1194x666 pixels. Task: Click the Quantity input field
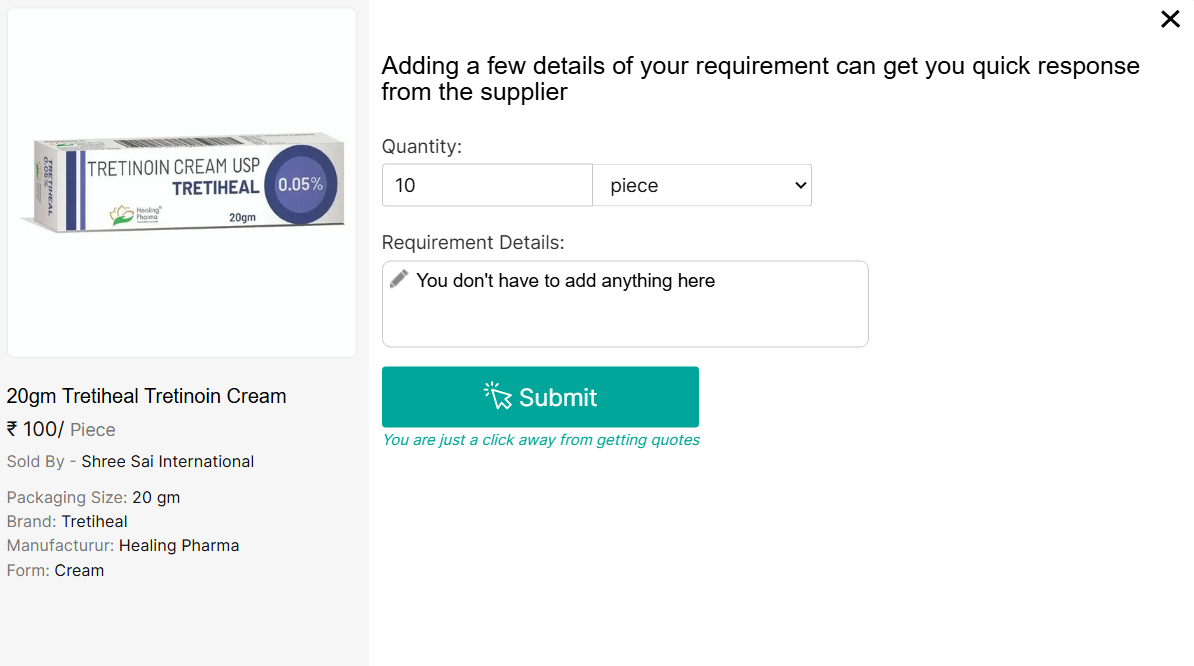487,185
